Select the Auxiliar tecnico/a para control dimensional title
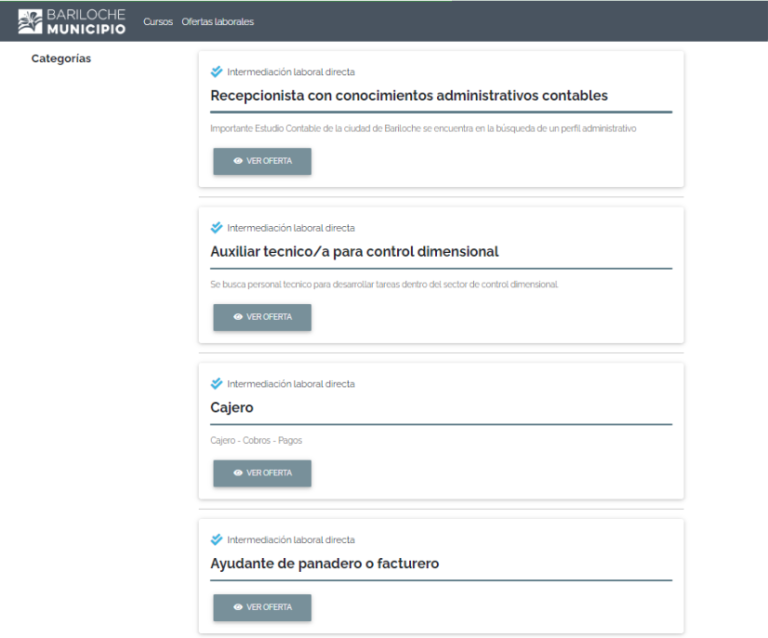 click(x=354, y=252)
